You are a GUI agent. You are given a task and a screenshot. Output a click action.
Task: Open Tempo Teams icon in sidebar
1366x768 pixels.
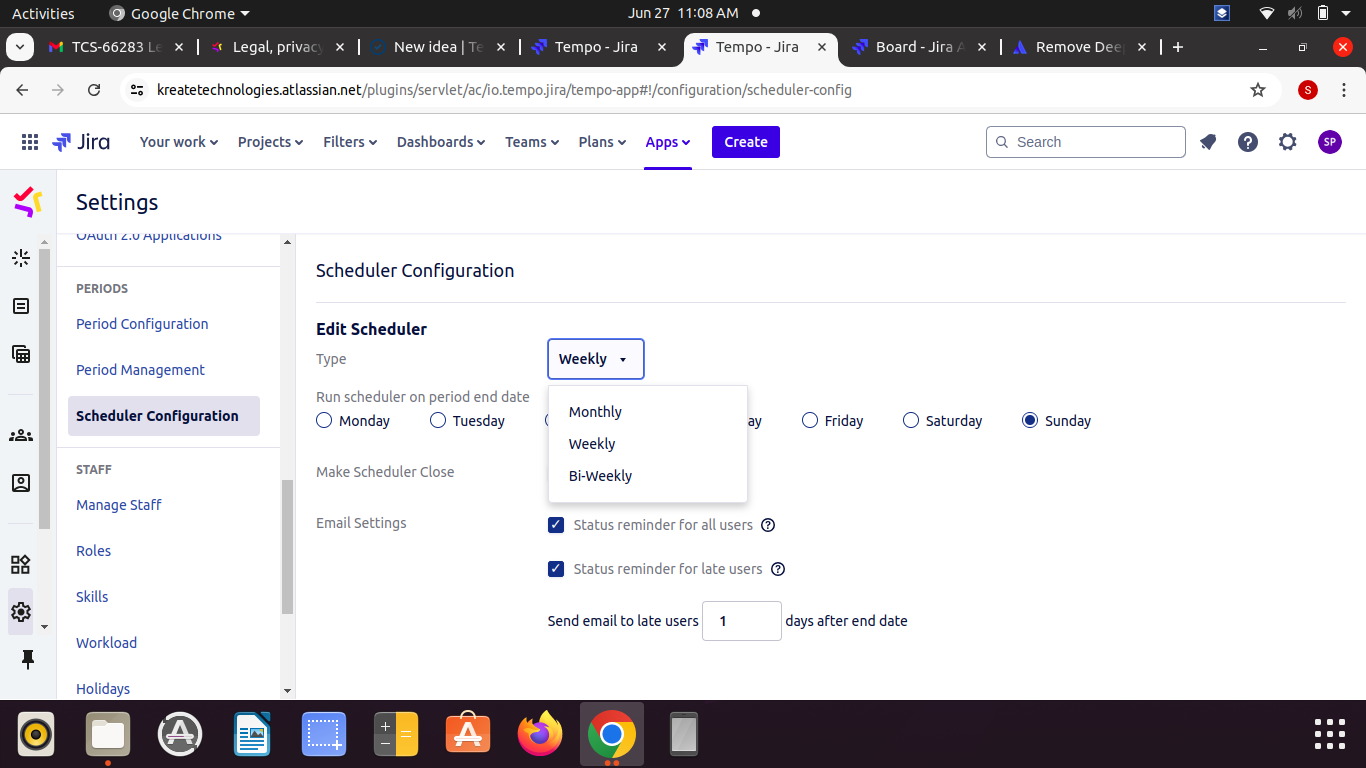point(21,436)
